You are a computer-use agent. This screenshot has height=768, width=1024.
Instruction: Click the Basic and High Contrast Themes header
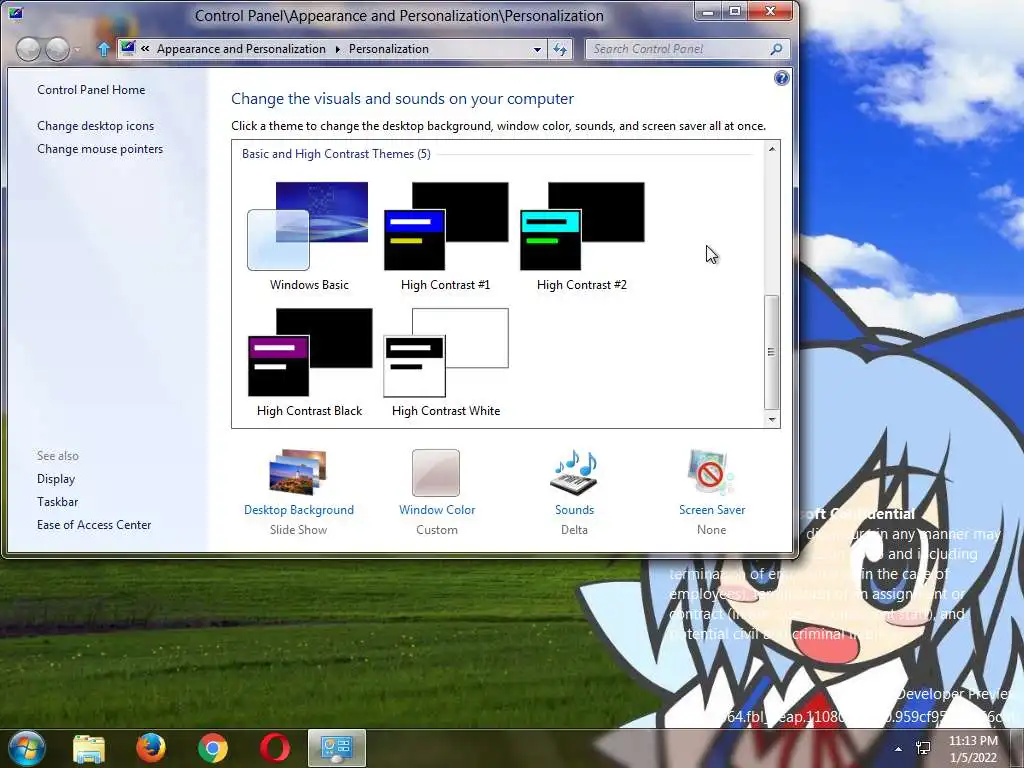pos(336,154)
